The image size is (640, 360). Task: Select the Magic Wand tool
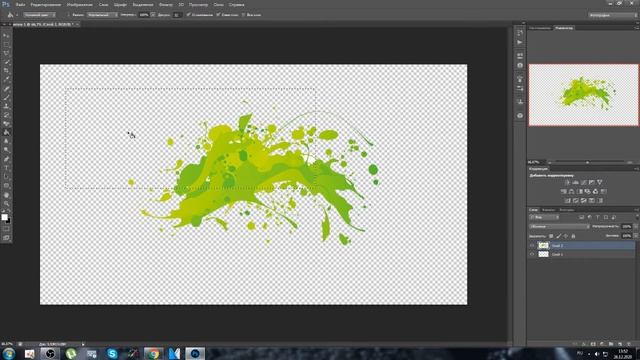click(6, 62)
